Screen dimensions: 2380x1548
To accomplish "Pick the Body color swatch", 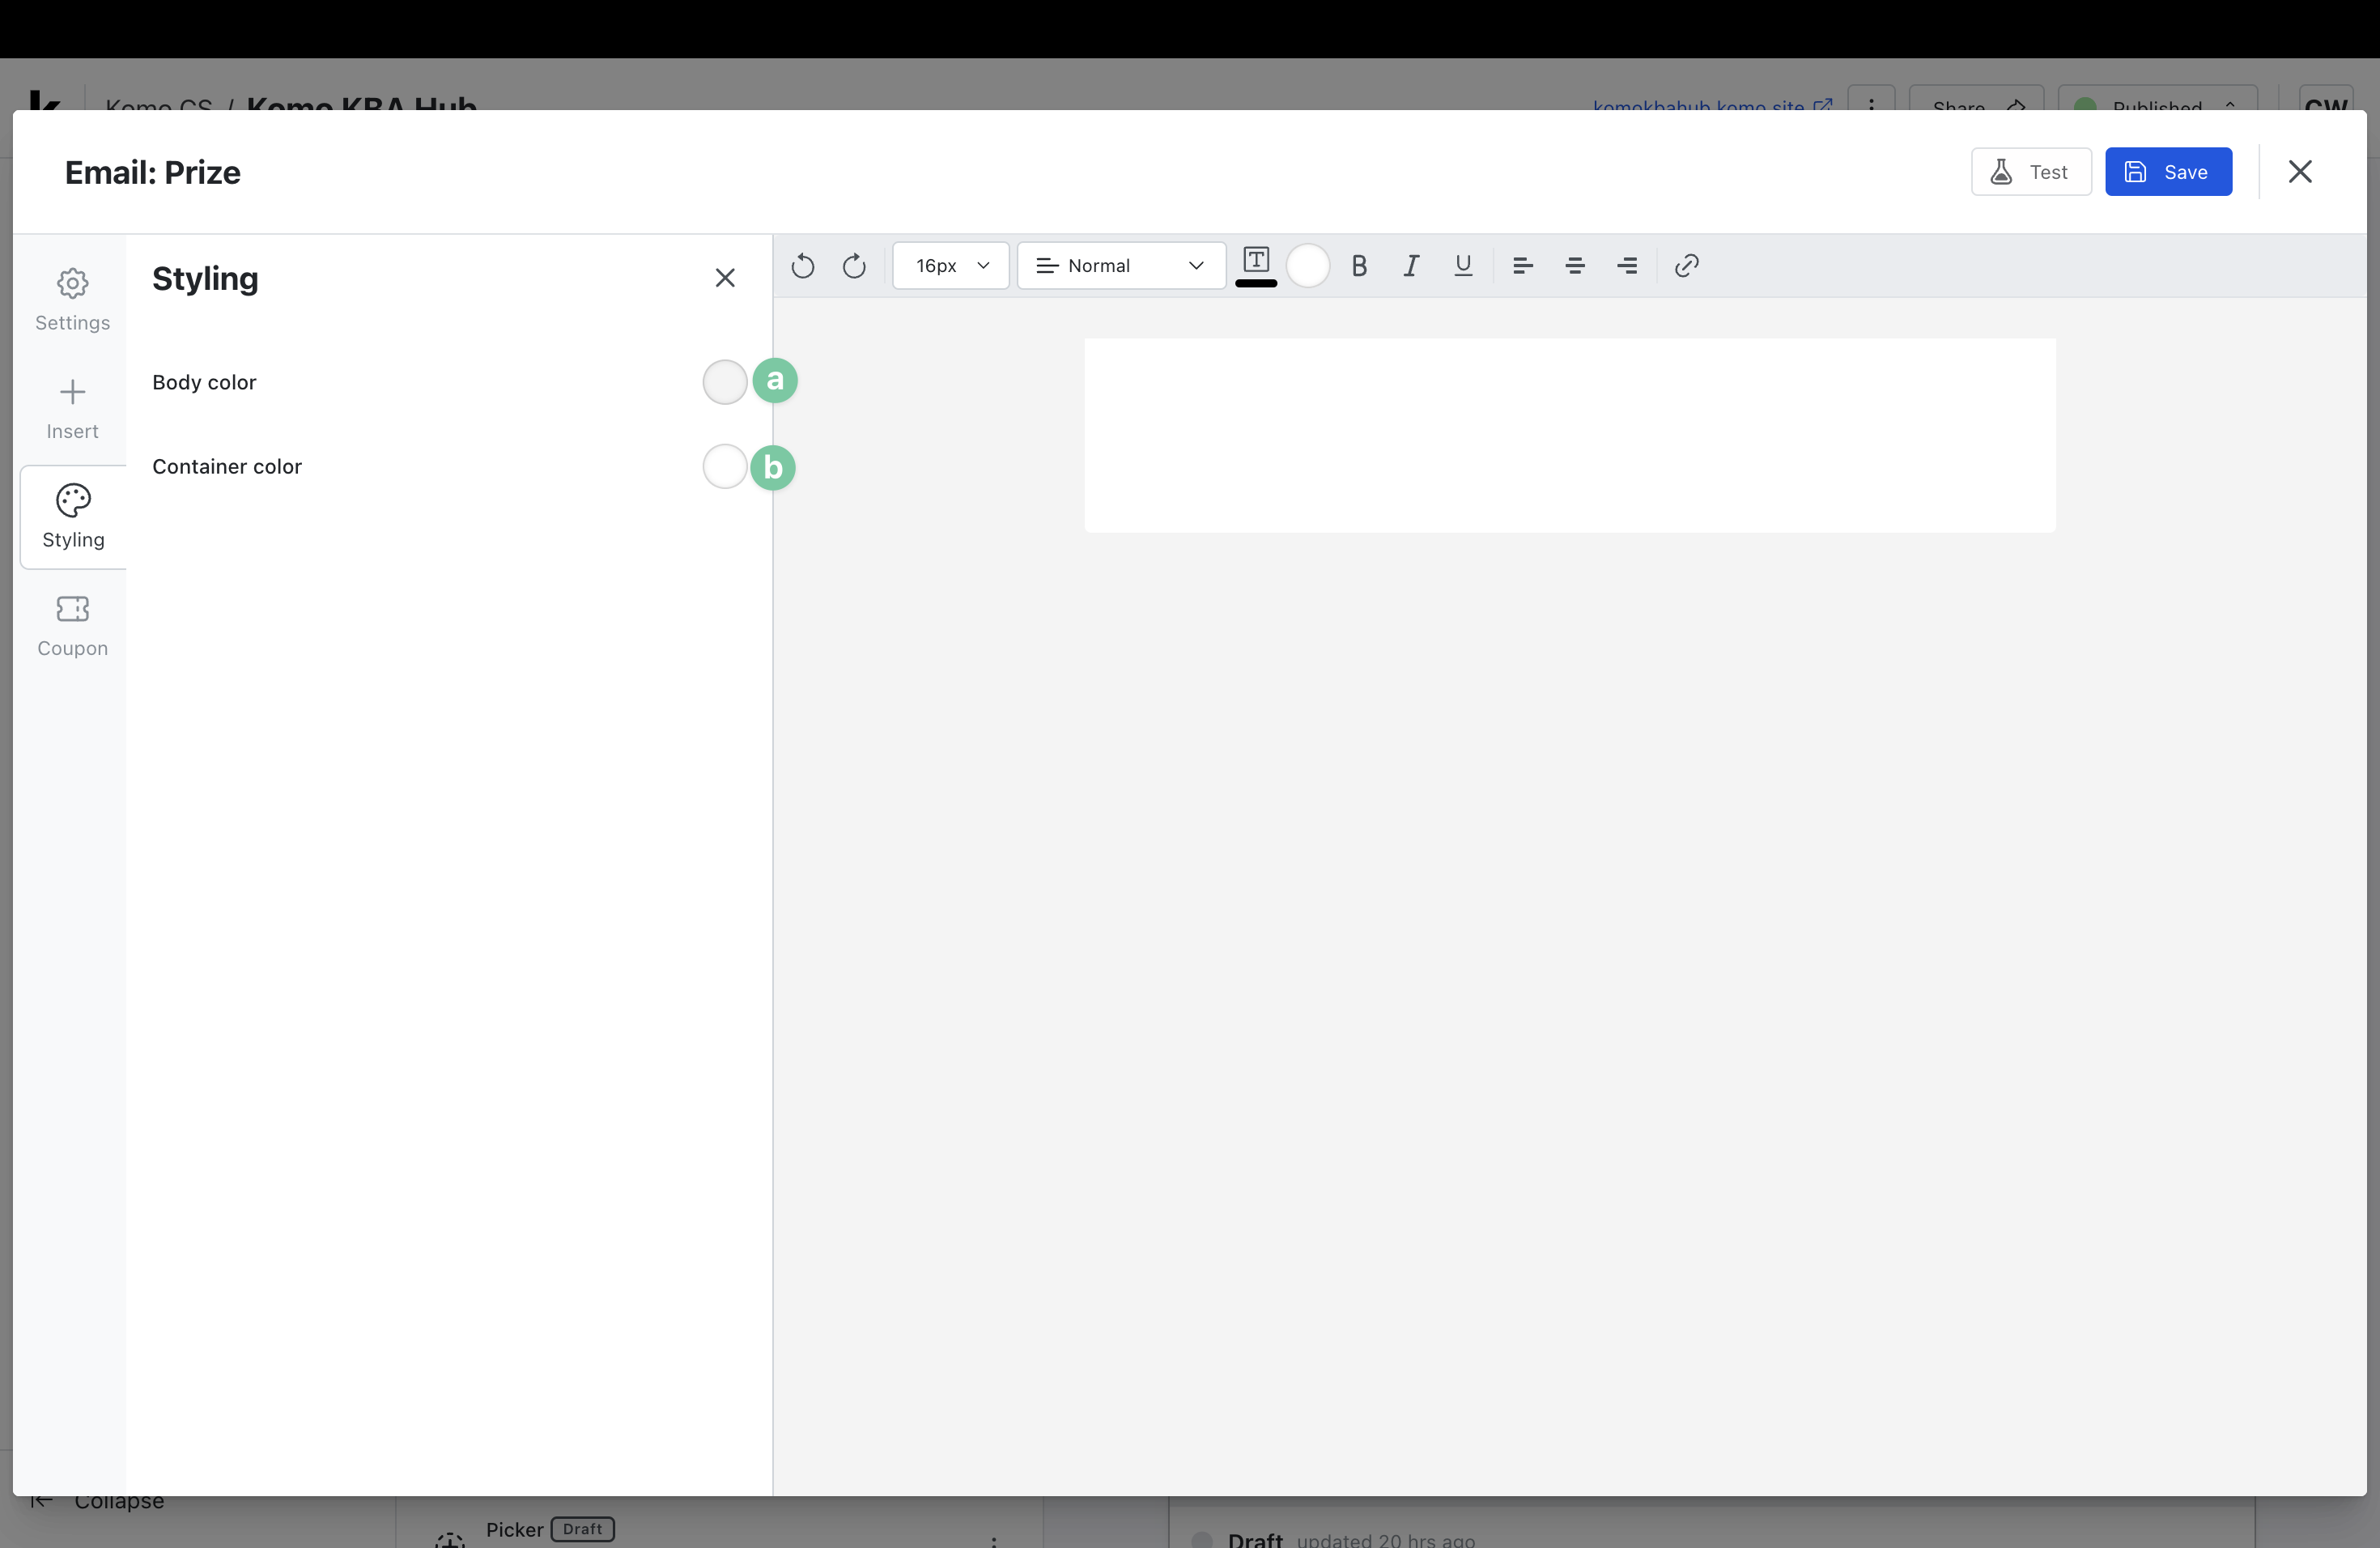I will [x=724, y=382].
